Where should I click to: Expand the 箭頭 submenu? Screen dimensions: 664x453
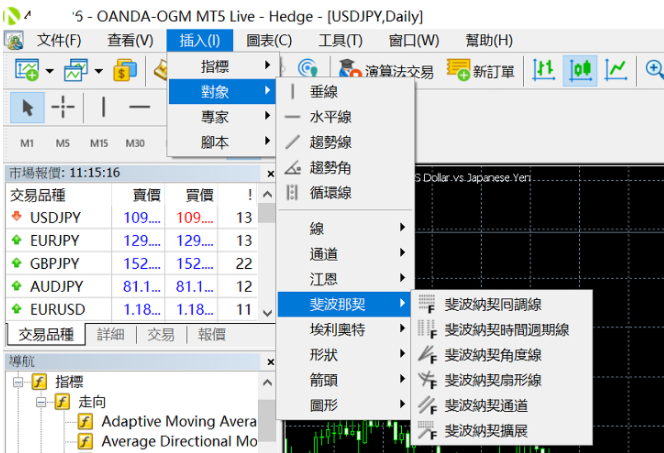(x=345, y=379)
